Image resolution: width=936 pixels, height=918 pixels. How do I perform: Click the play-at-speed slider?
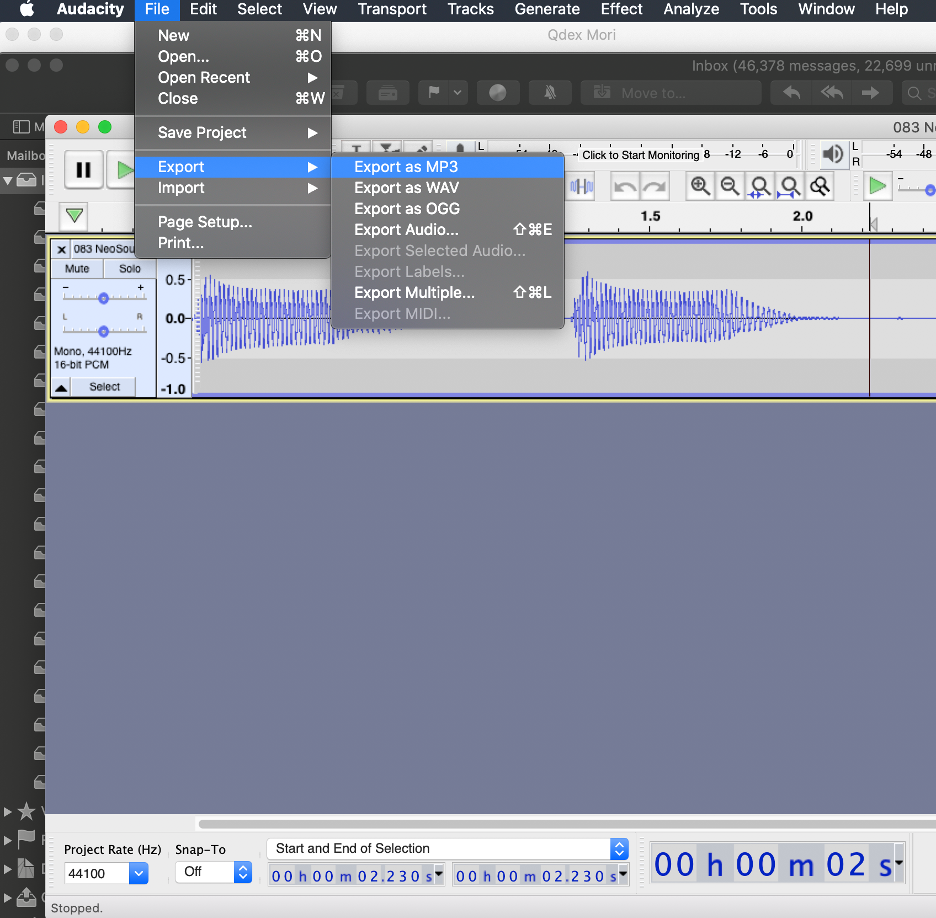916,189
